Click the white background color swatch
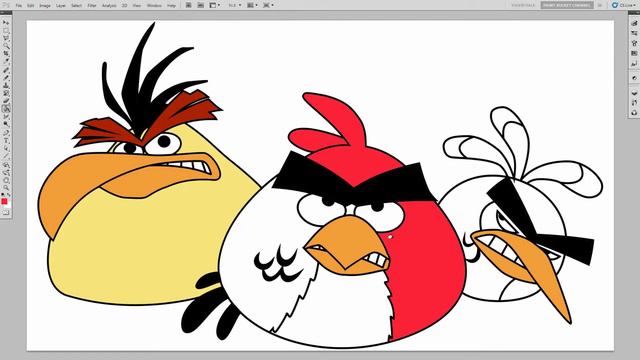The height and width of the screenshot is (360, 640). coord(9,205)
